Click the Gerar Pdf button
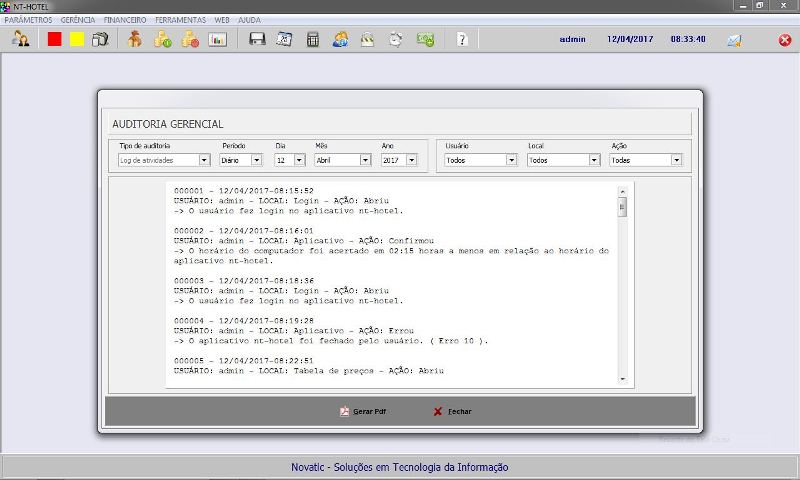Viewport: 800px width, 480px height. 363,411
